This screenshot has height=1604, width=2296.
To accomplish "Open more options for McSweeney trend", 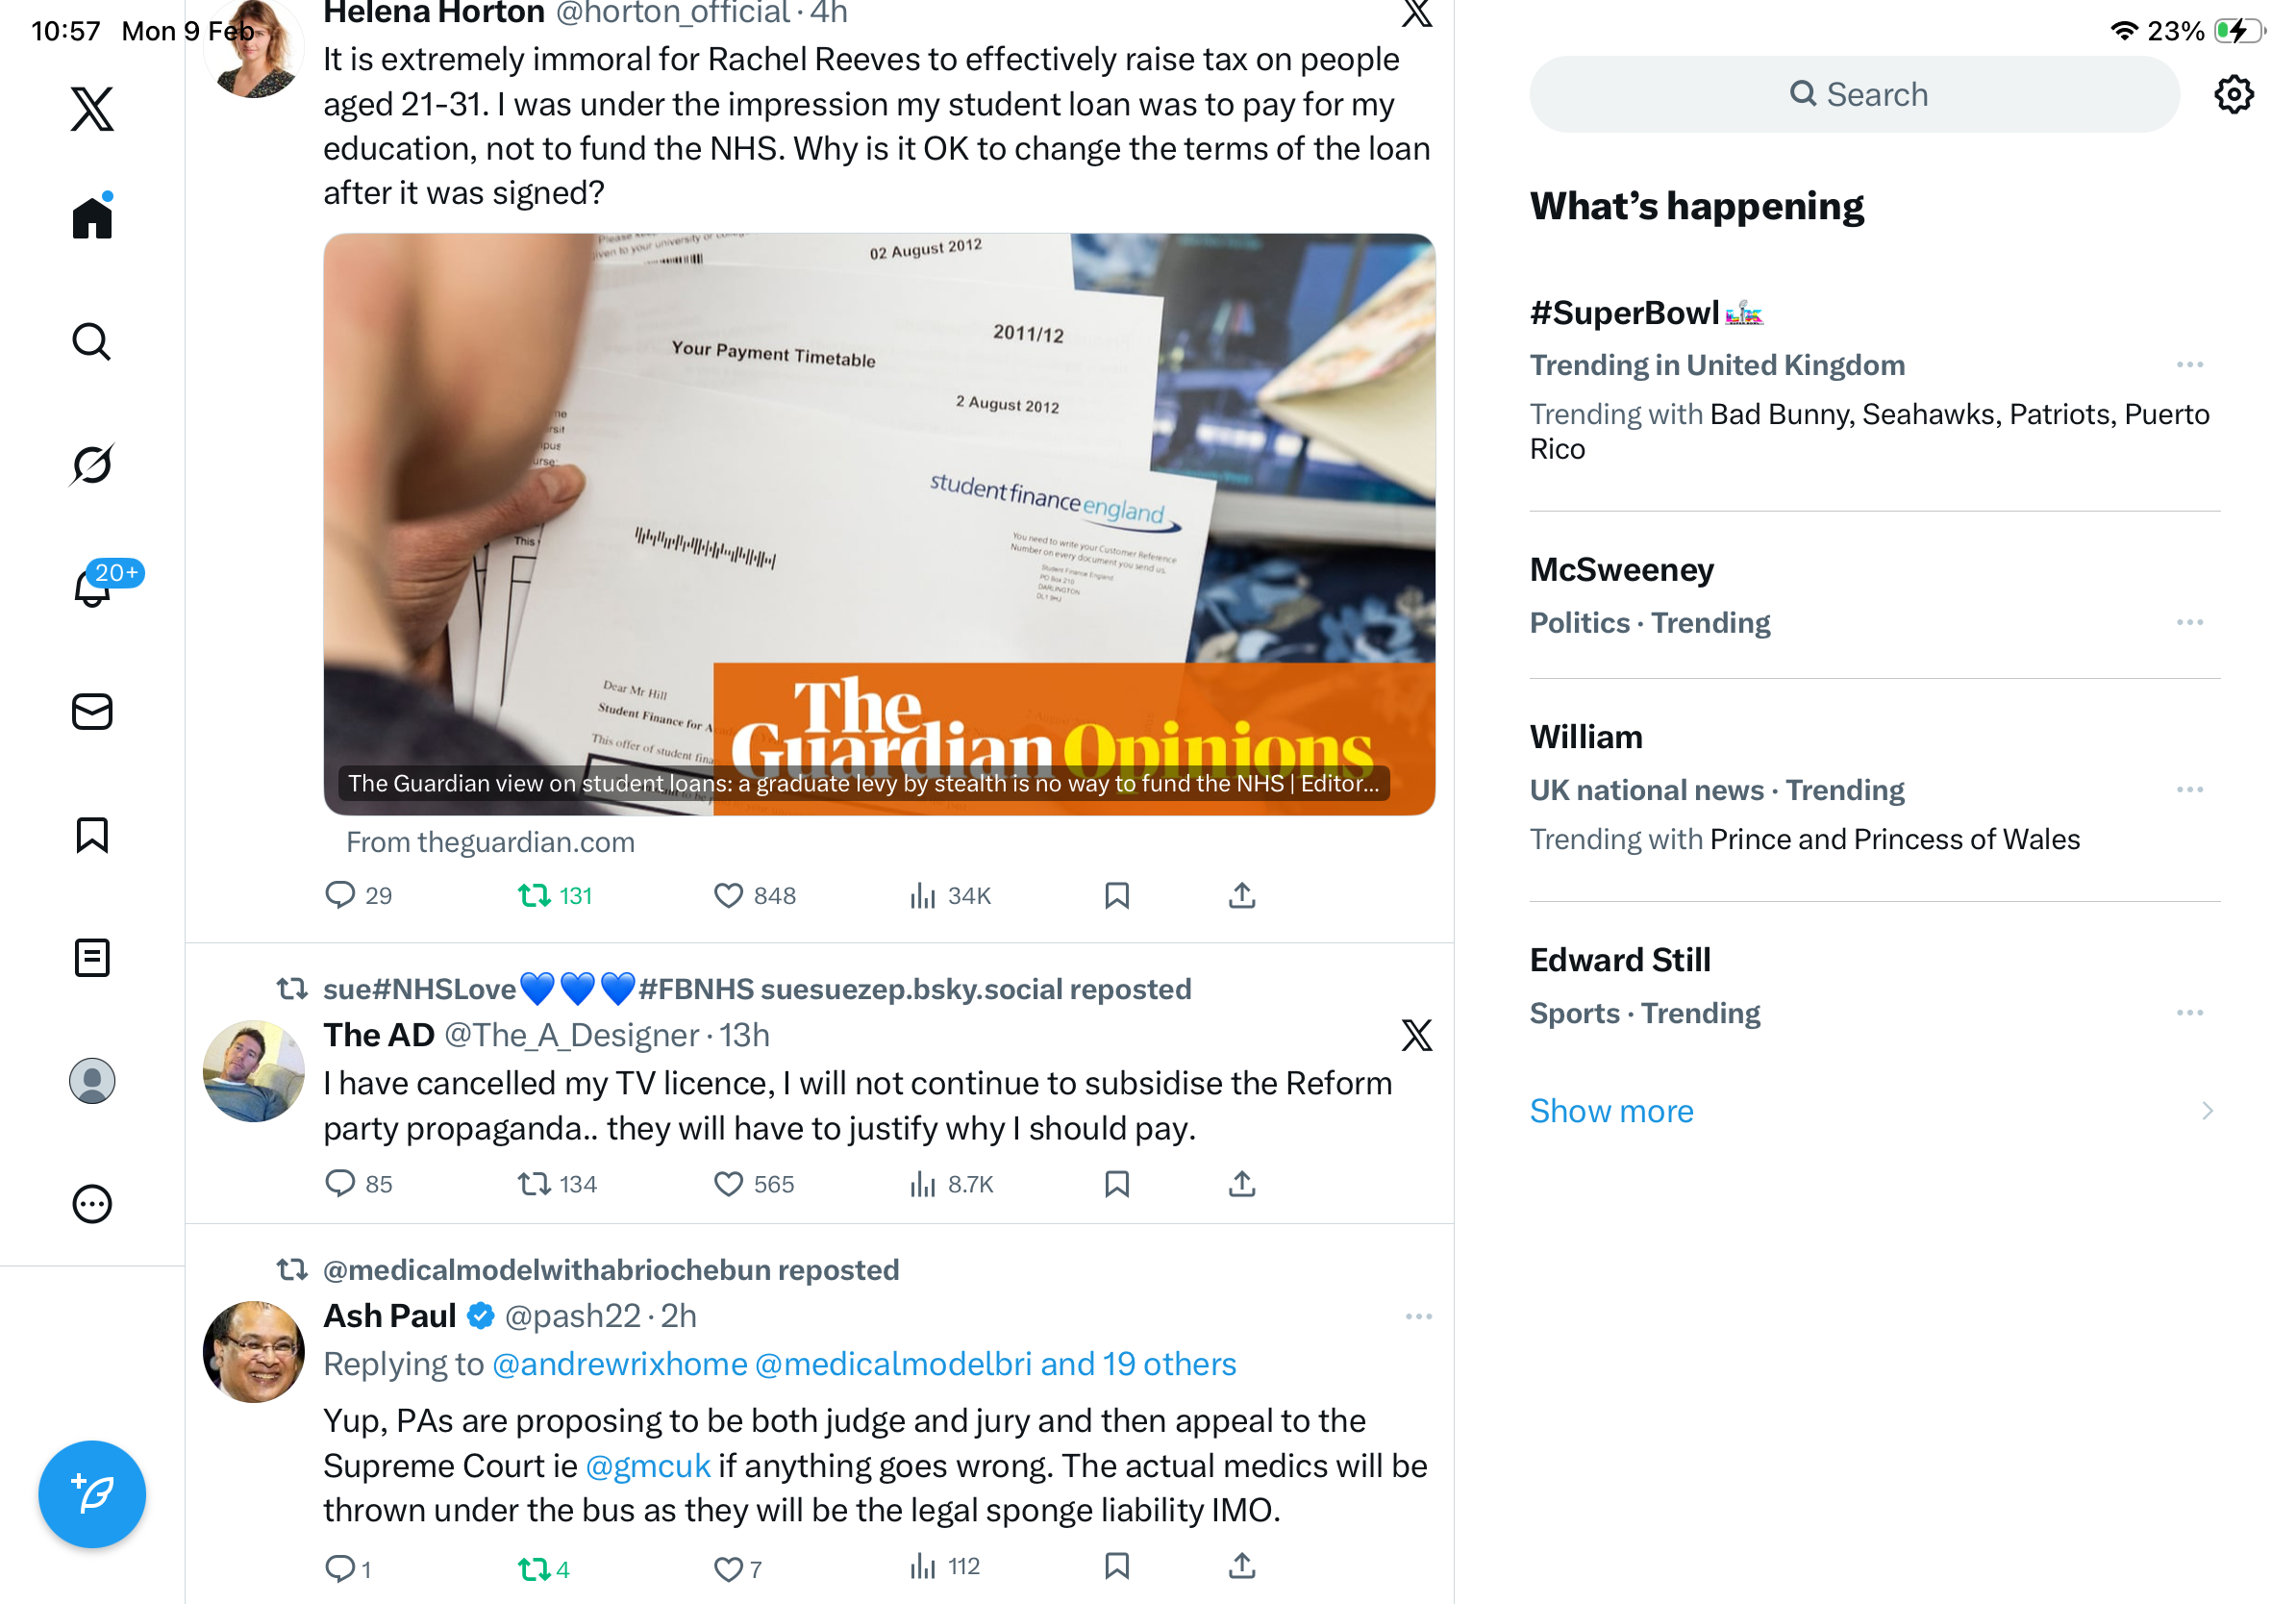I will [x=2189, y=622].
